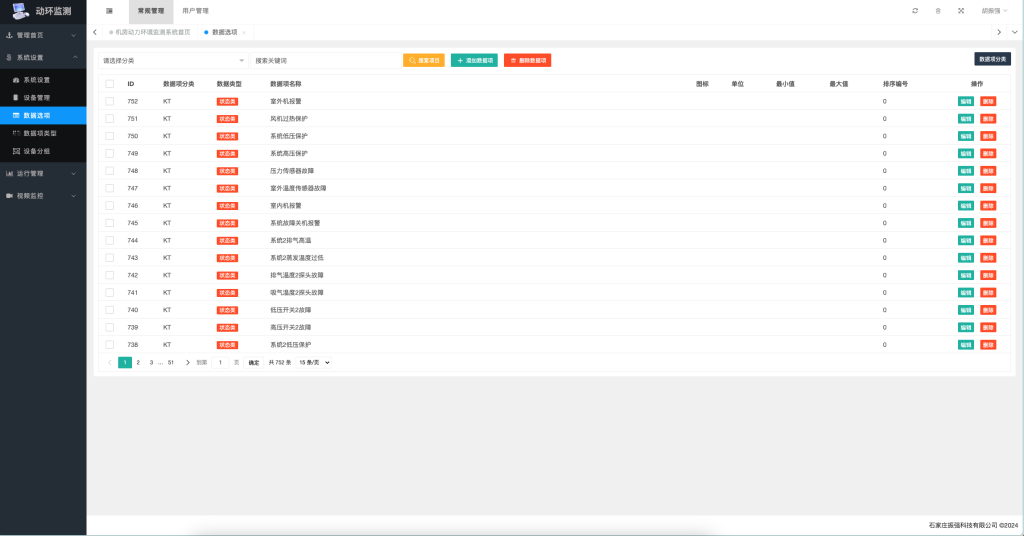The image size is (1024, 536).
Task: Go to next page using pagination arrow
Action: [x=187, y=362]
